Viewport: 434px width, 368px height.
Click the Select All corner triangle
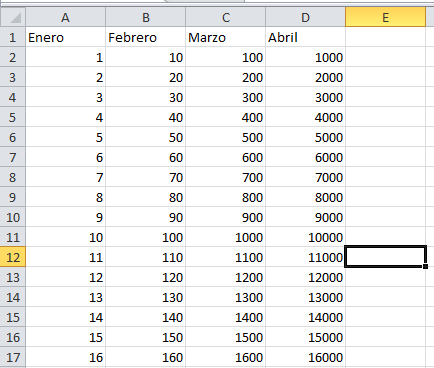[x=13, y=17]
